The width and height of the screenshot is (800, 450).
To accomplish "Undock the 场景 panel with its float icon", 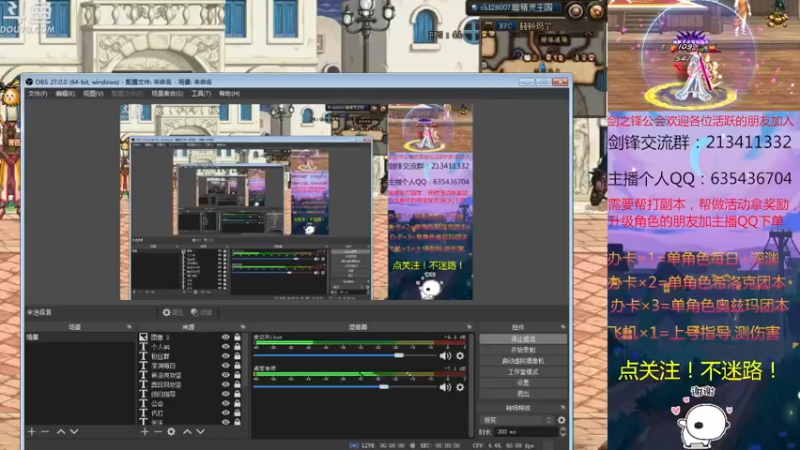I will (129, 327).
